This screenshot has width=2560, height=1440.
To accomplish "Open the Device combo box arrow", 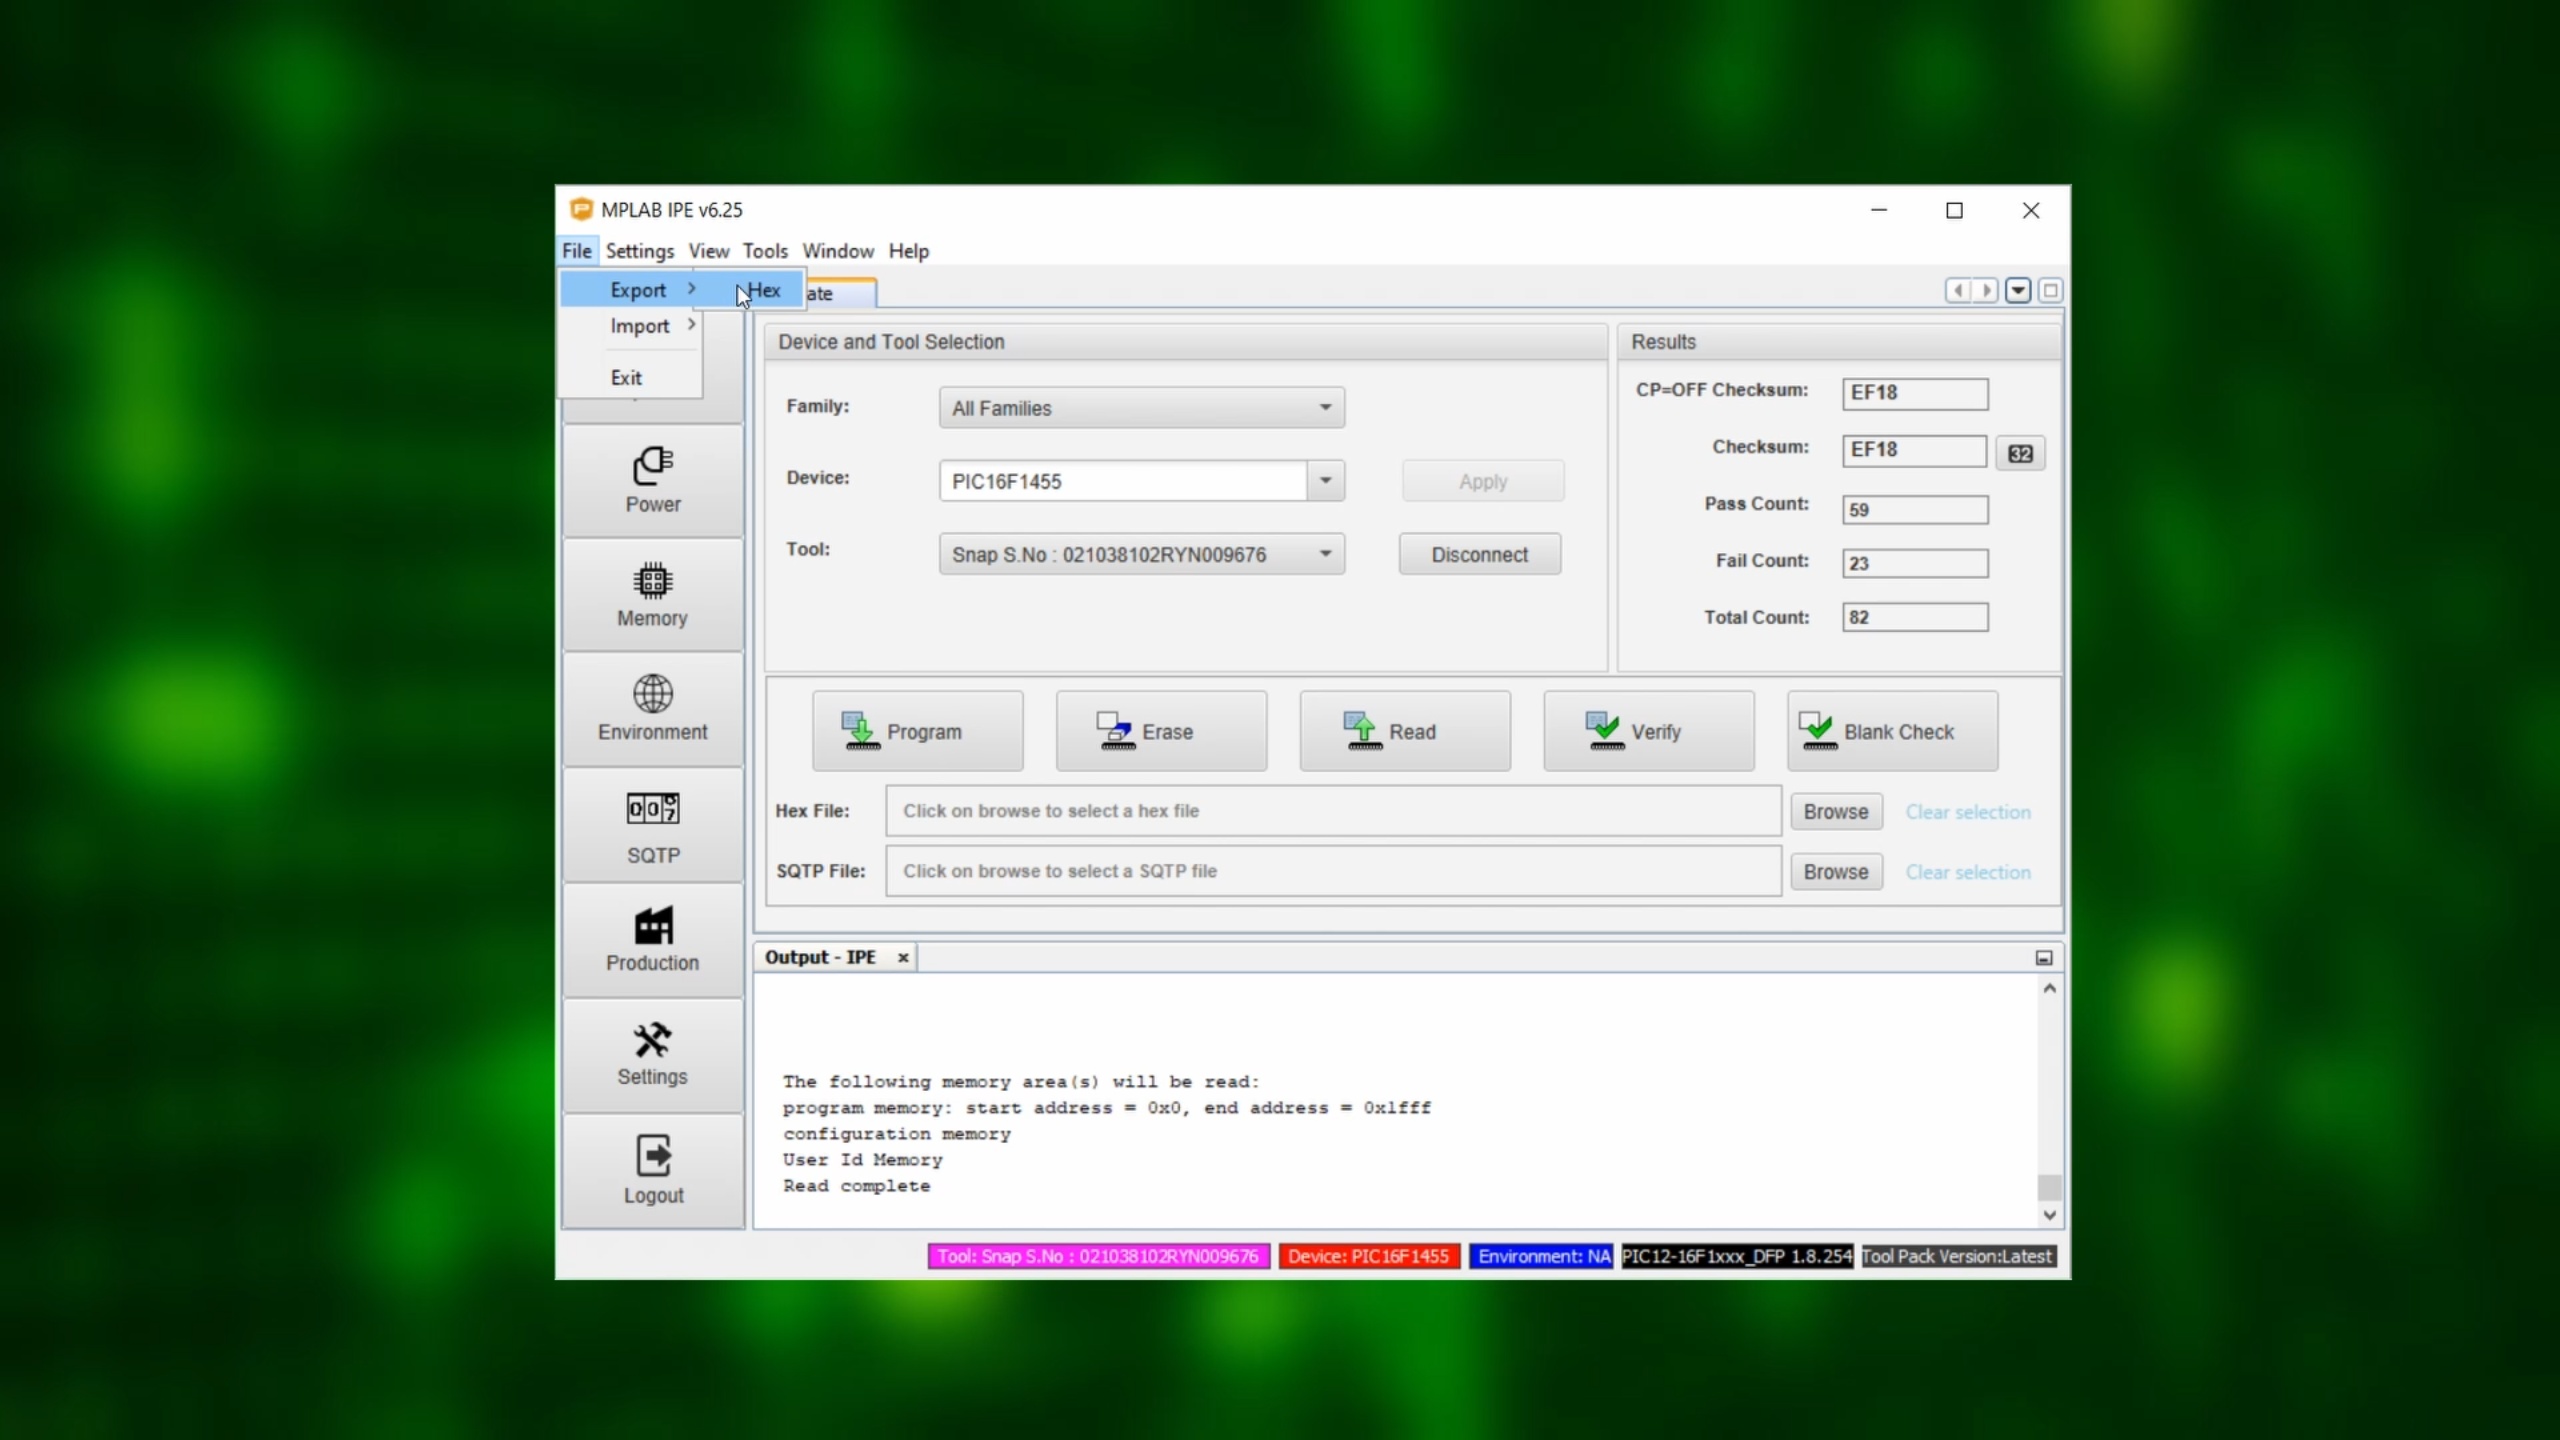I will (x=1324, y=481).
